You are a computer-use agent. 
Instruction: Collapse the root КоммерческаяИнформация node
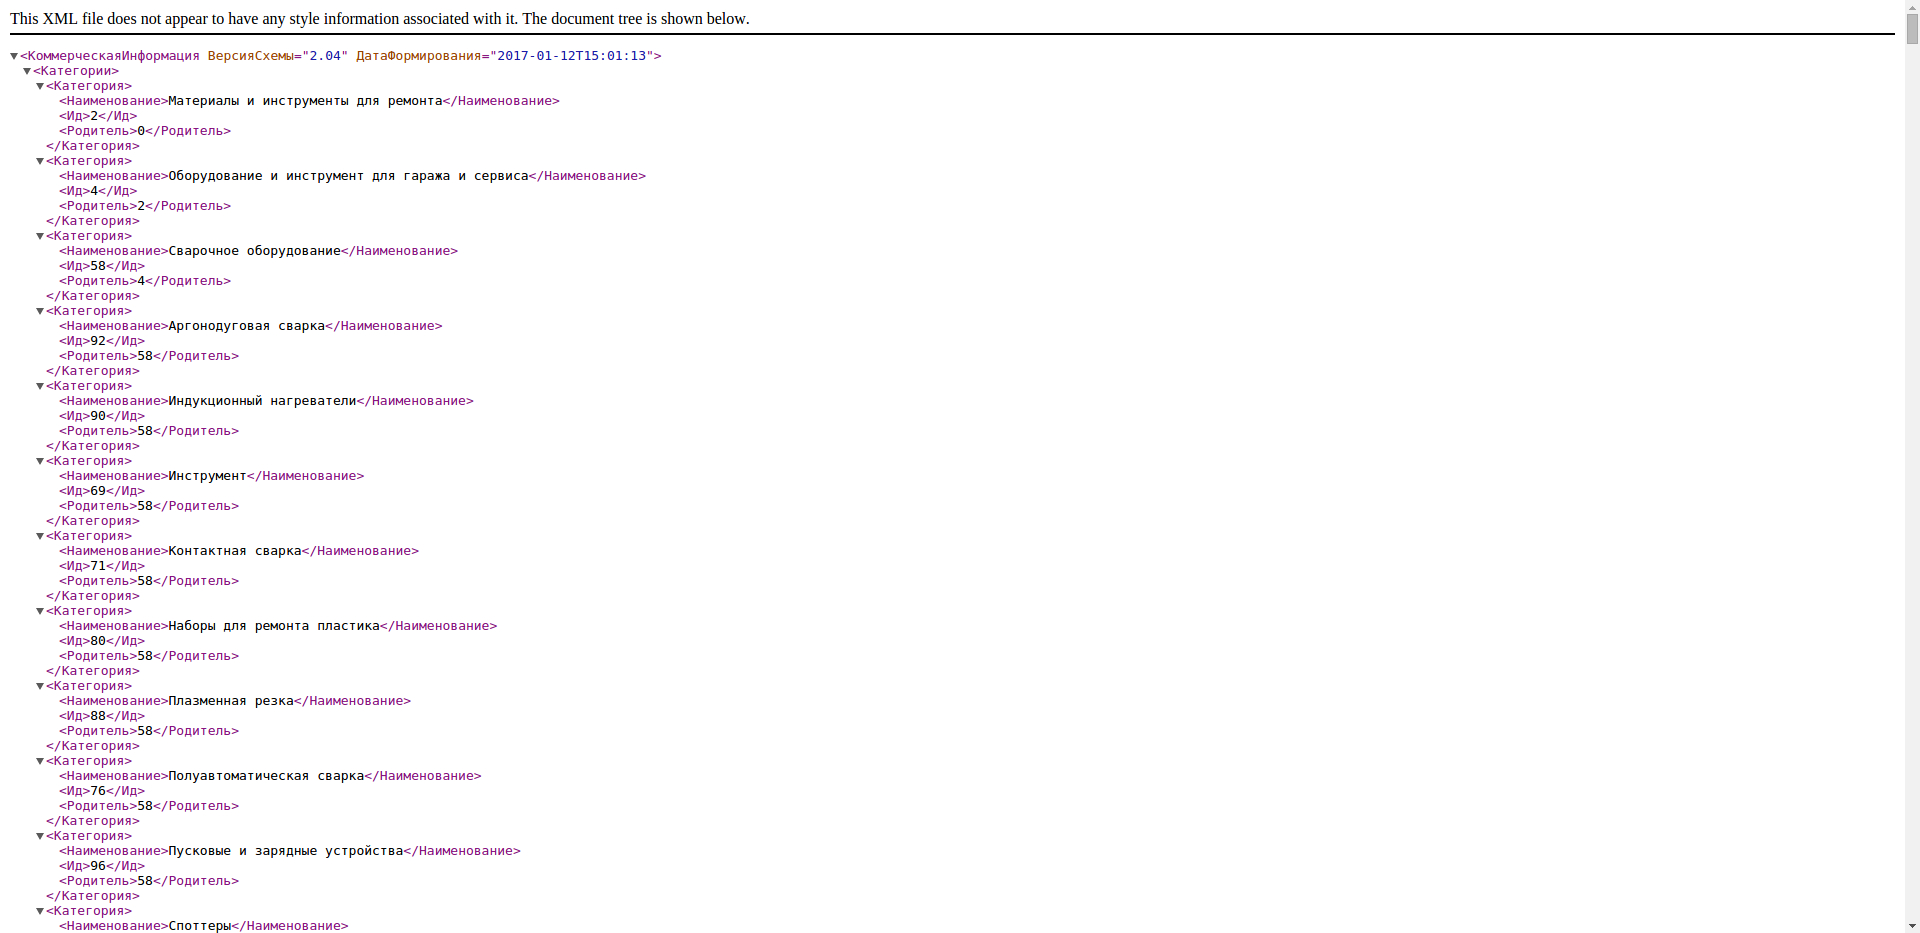click(x=14, y=56)
